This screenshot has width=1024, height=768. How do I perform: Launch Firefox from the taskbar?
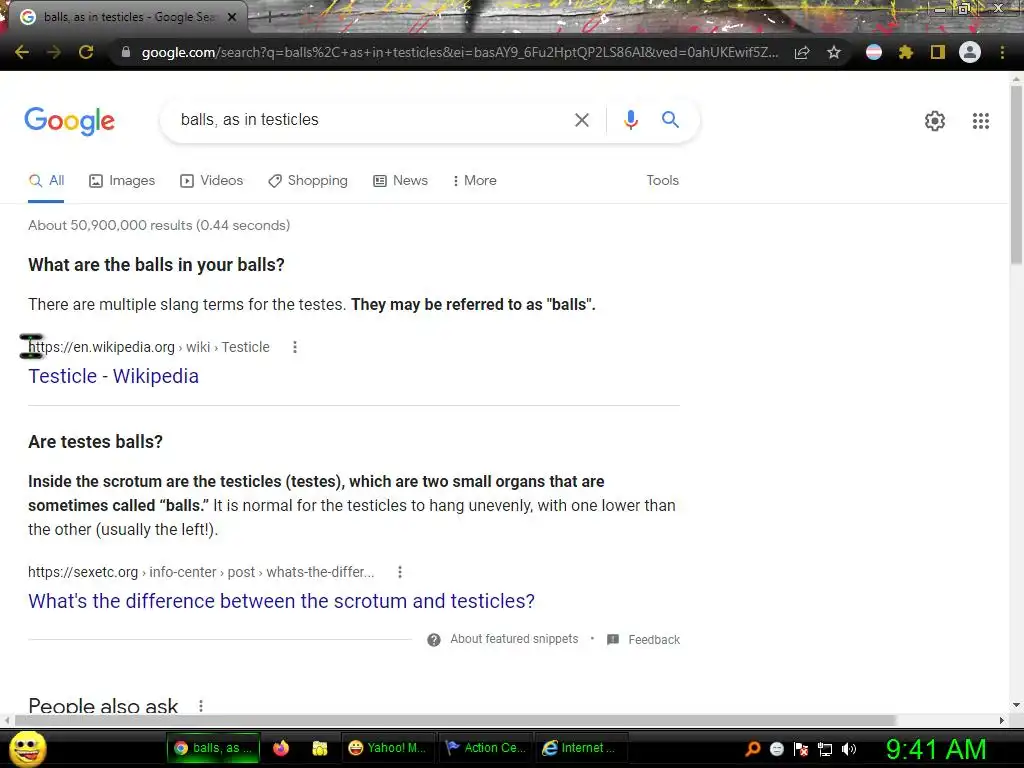[x=281, y=748]
